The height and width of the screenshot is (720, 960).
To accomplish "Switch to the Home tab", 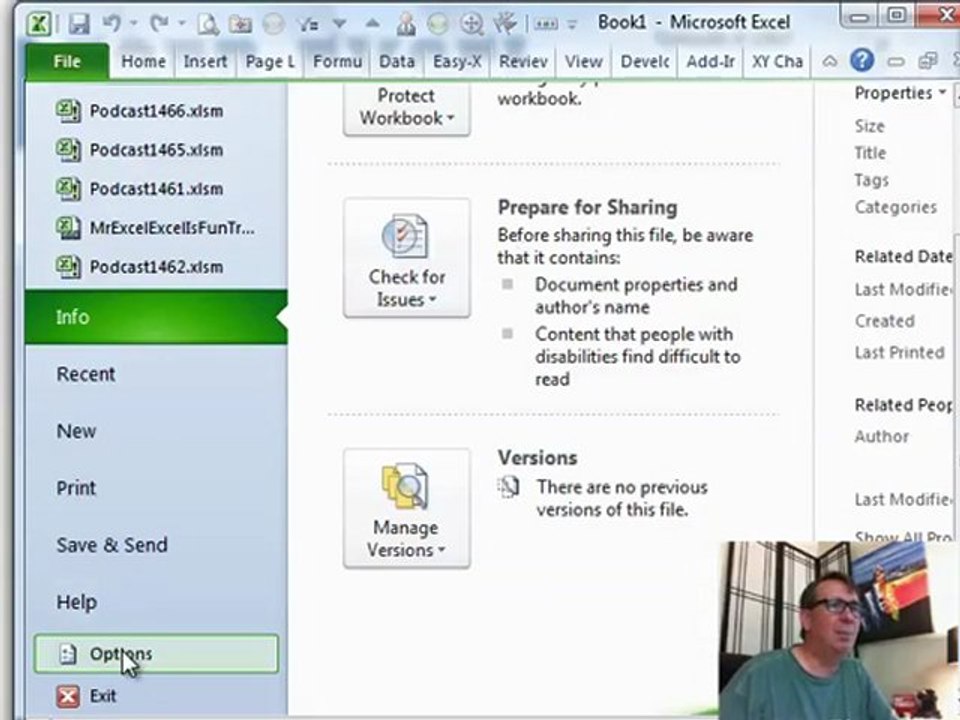I will click(143, 61).
